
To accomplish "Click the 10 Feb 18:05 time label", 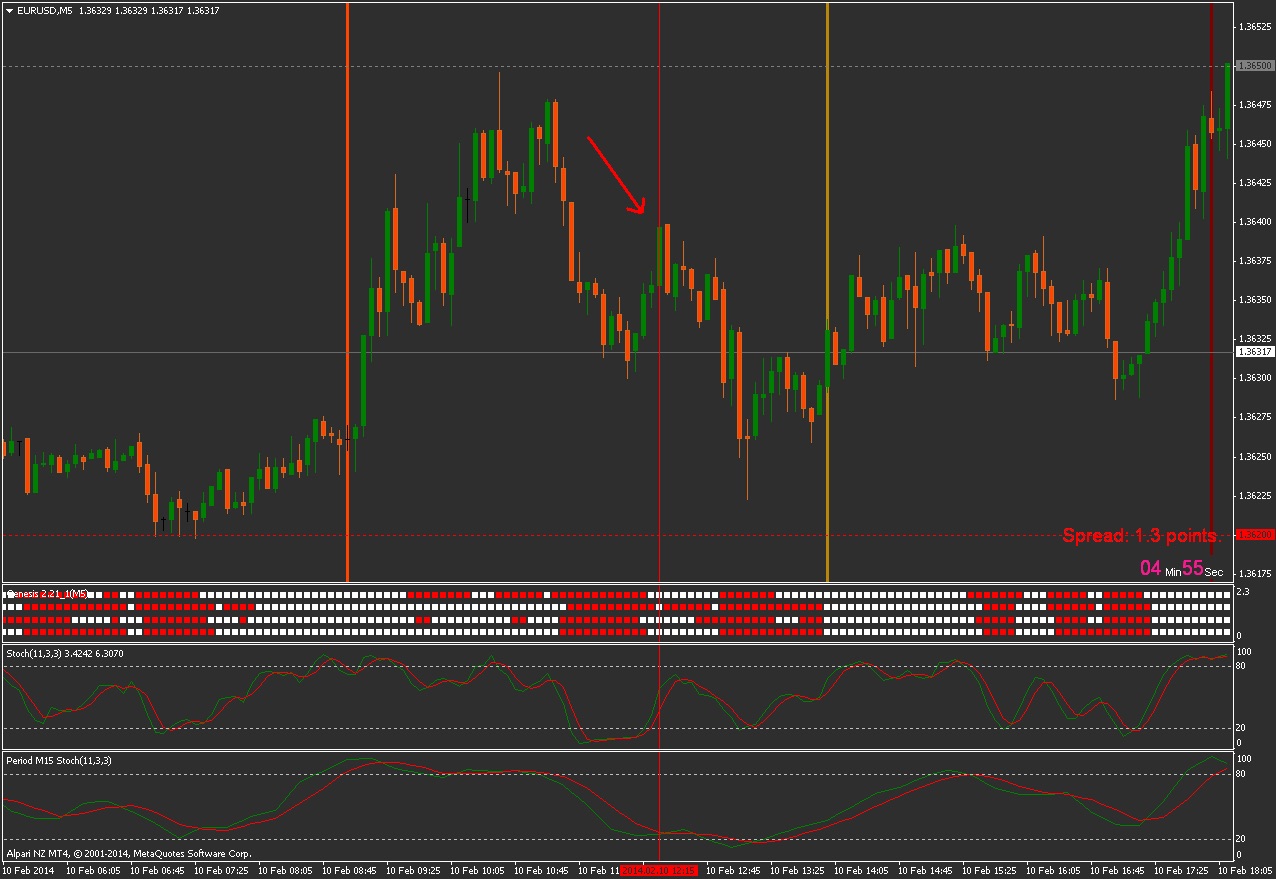I will pos(1245,871).
